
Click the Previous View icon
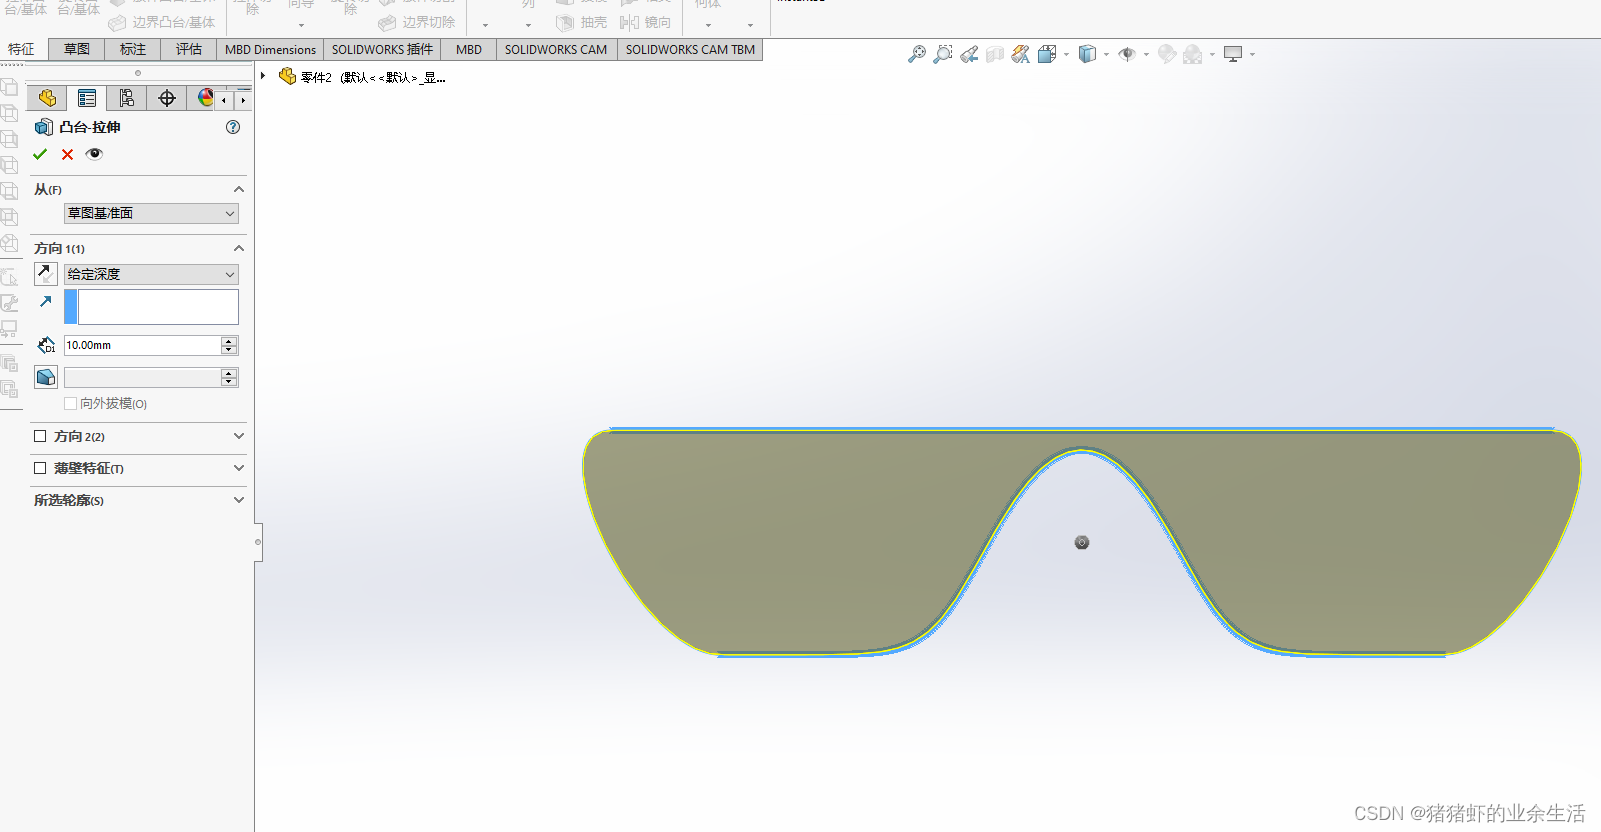click(969, 54)
